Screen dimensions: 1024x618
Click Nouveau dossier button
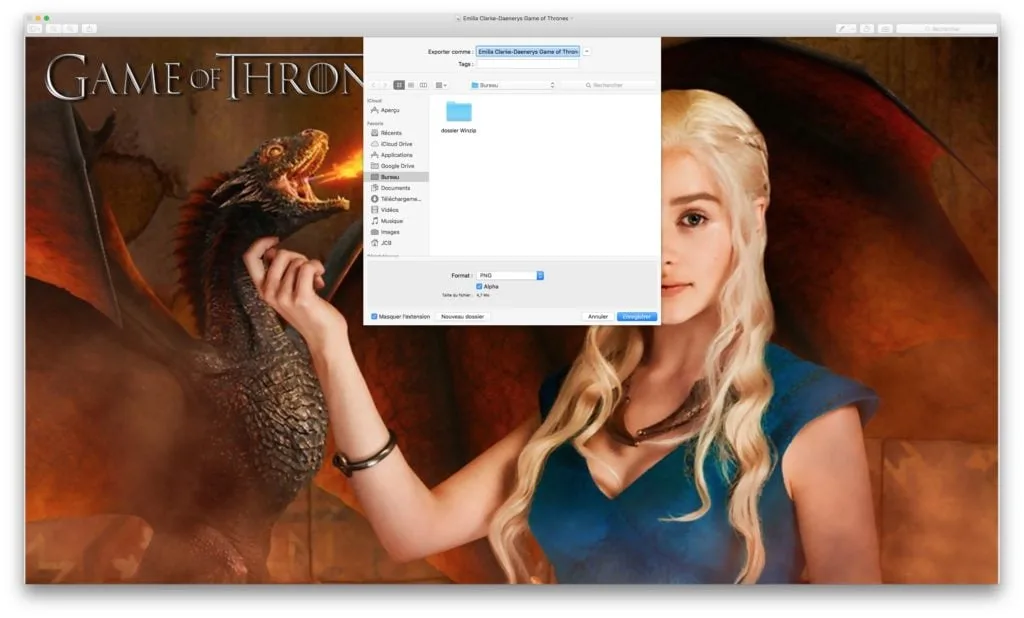click(463, 316)
